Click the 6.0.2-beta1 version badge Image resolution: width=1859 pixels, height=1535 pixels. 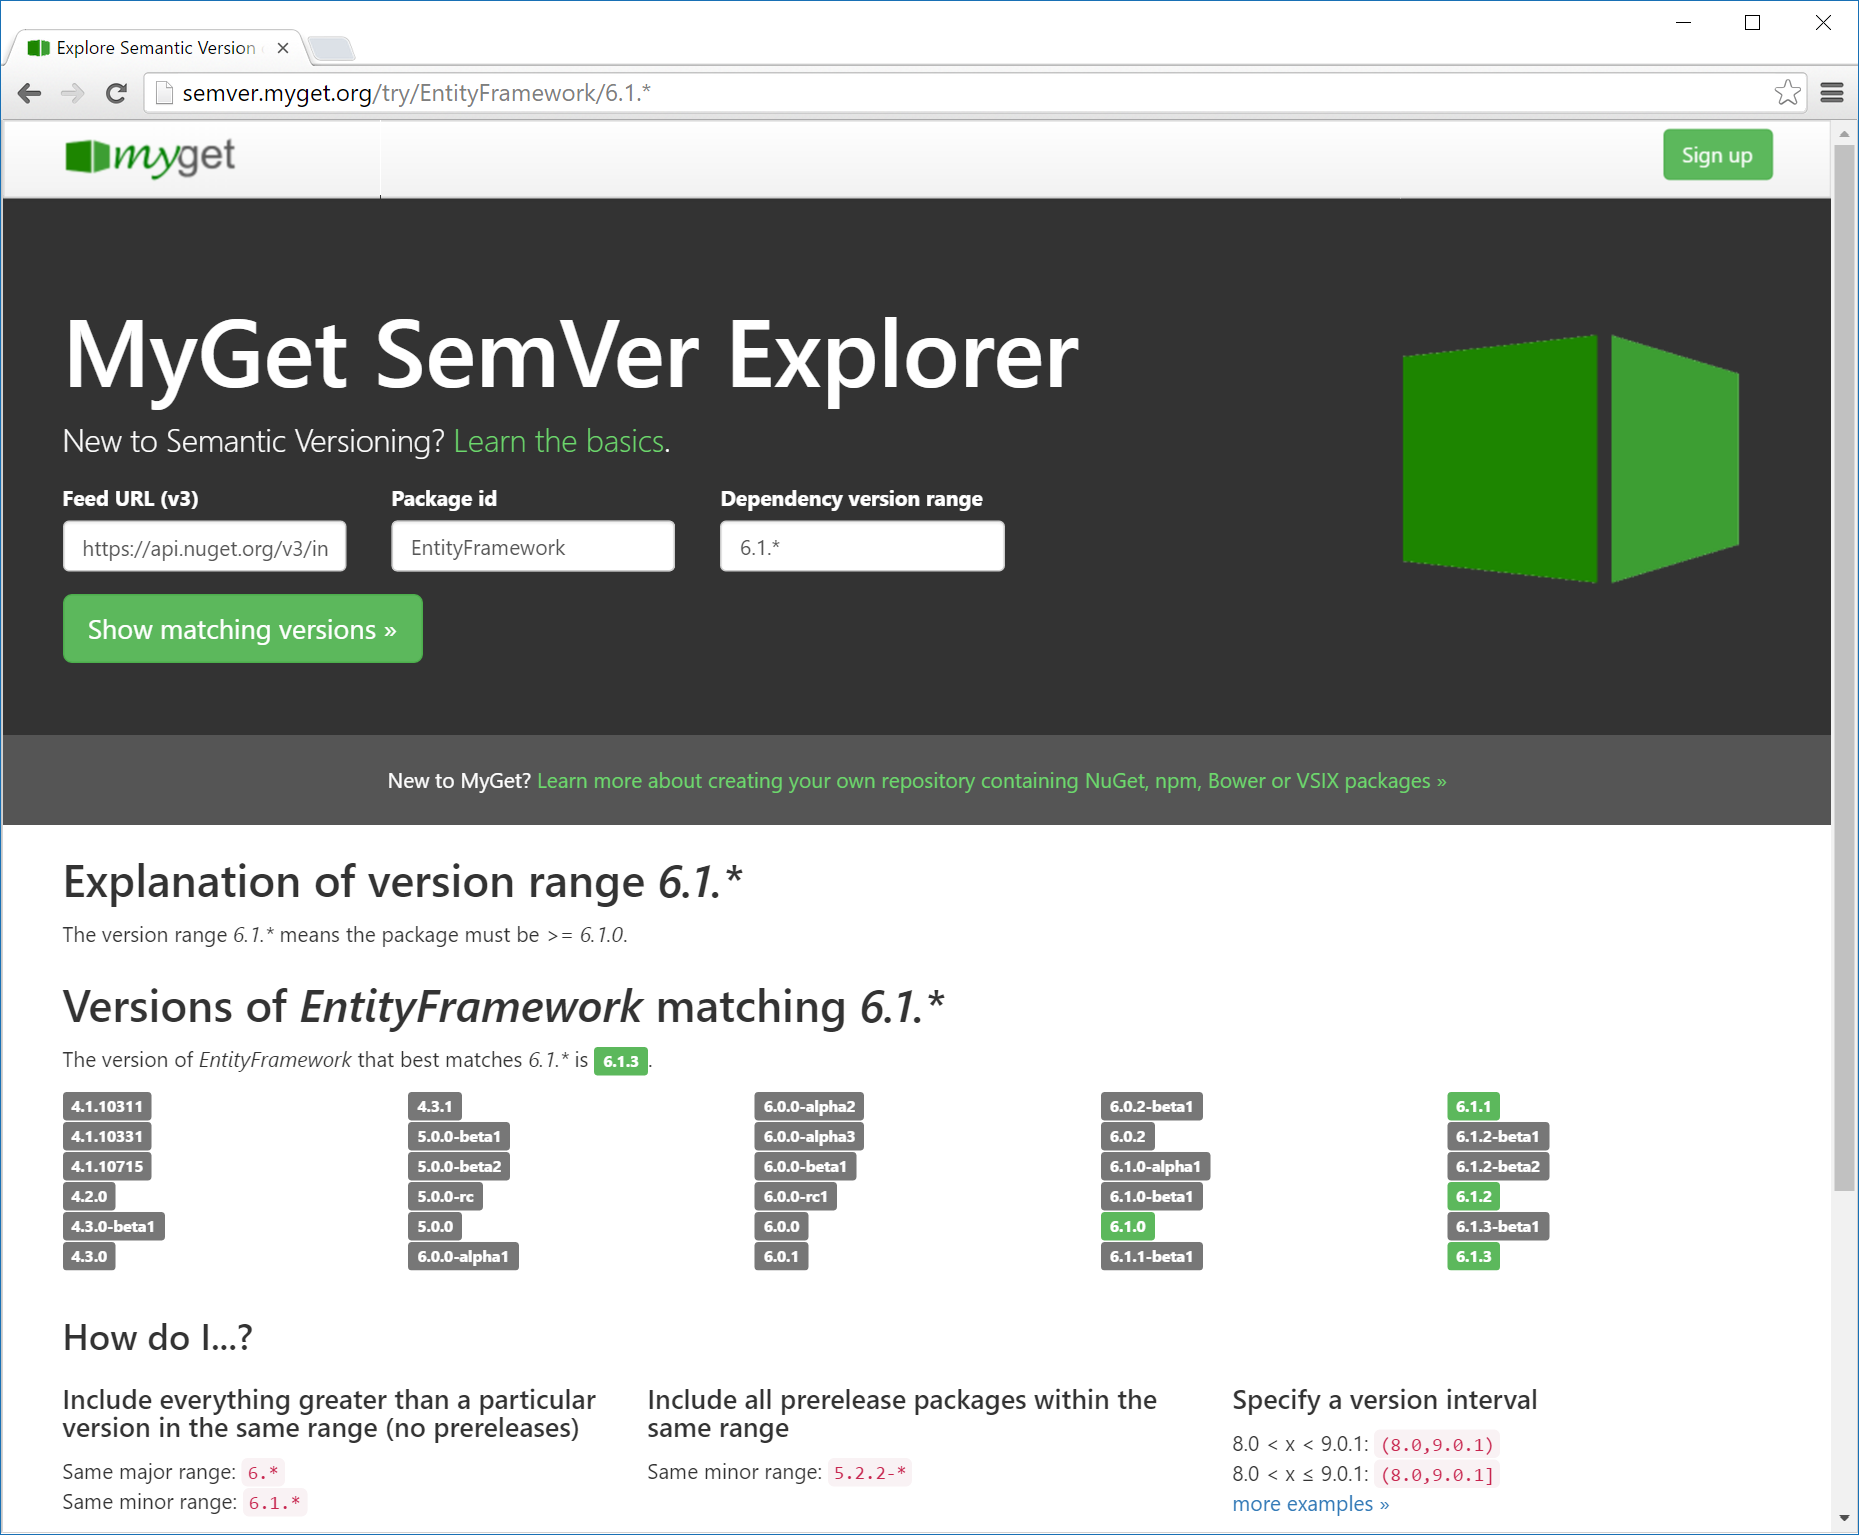(1151, 1106)
